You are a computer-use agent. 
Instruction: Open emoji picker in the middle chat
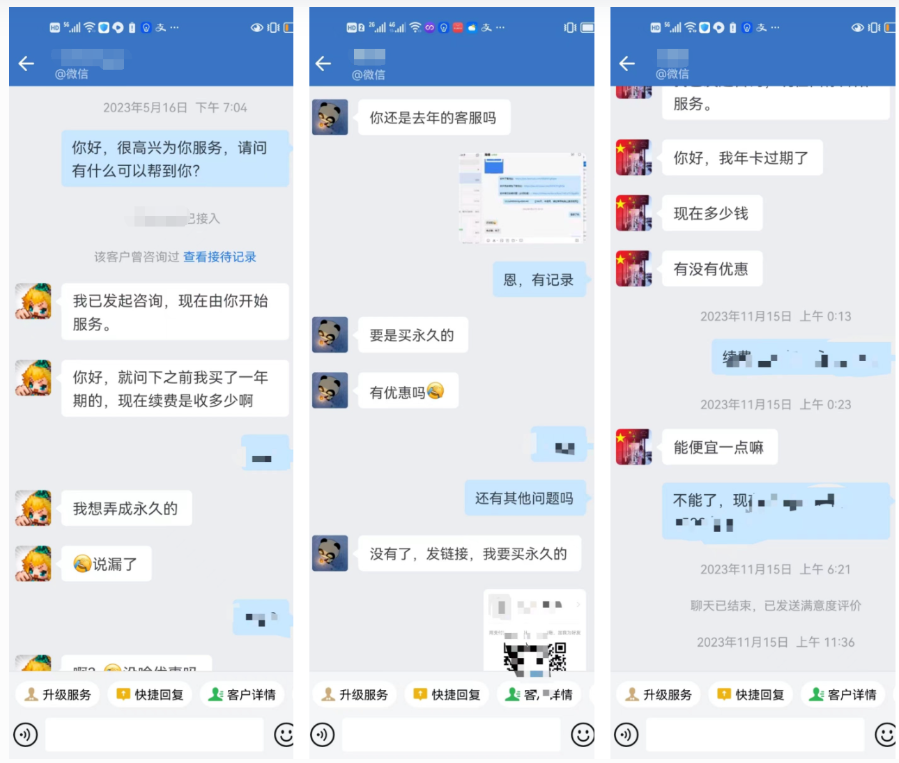[583, 734]
